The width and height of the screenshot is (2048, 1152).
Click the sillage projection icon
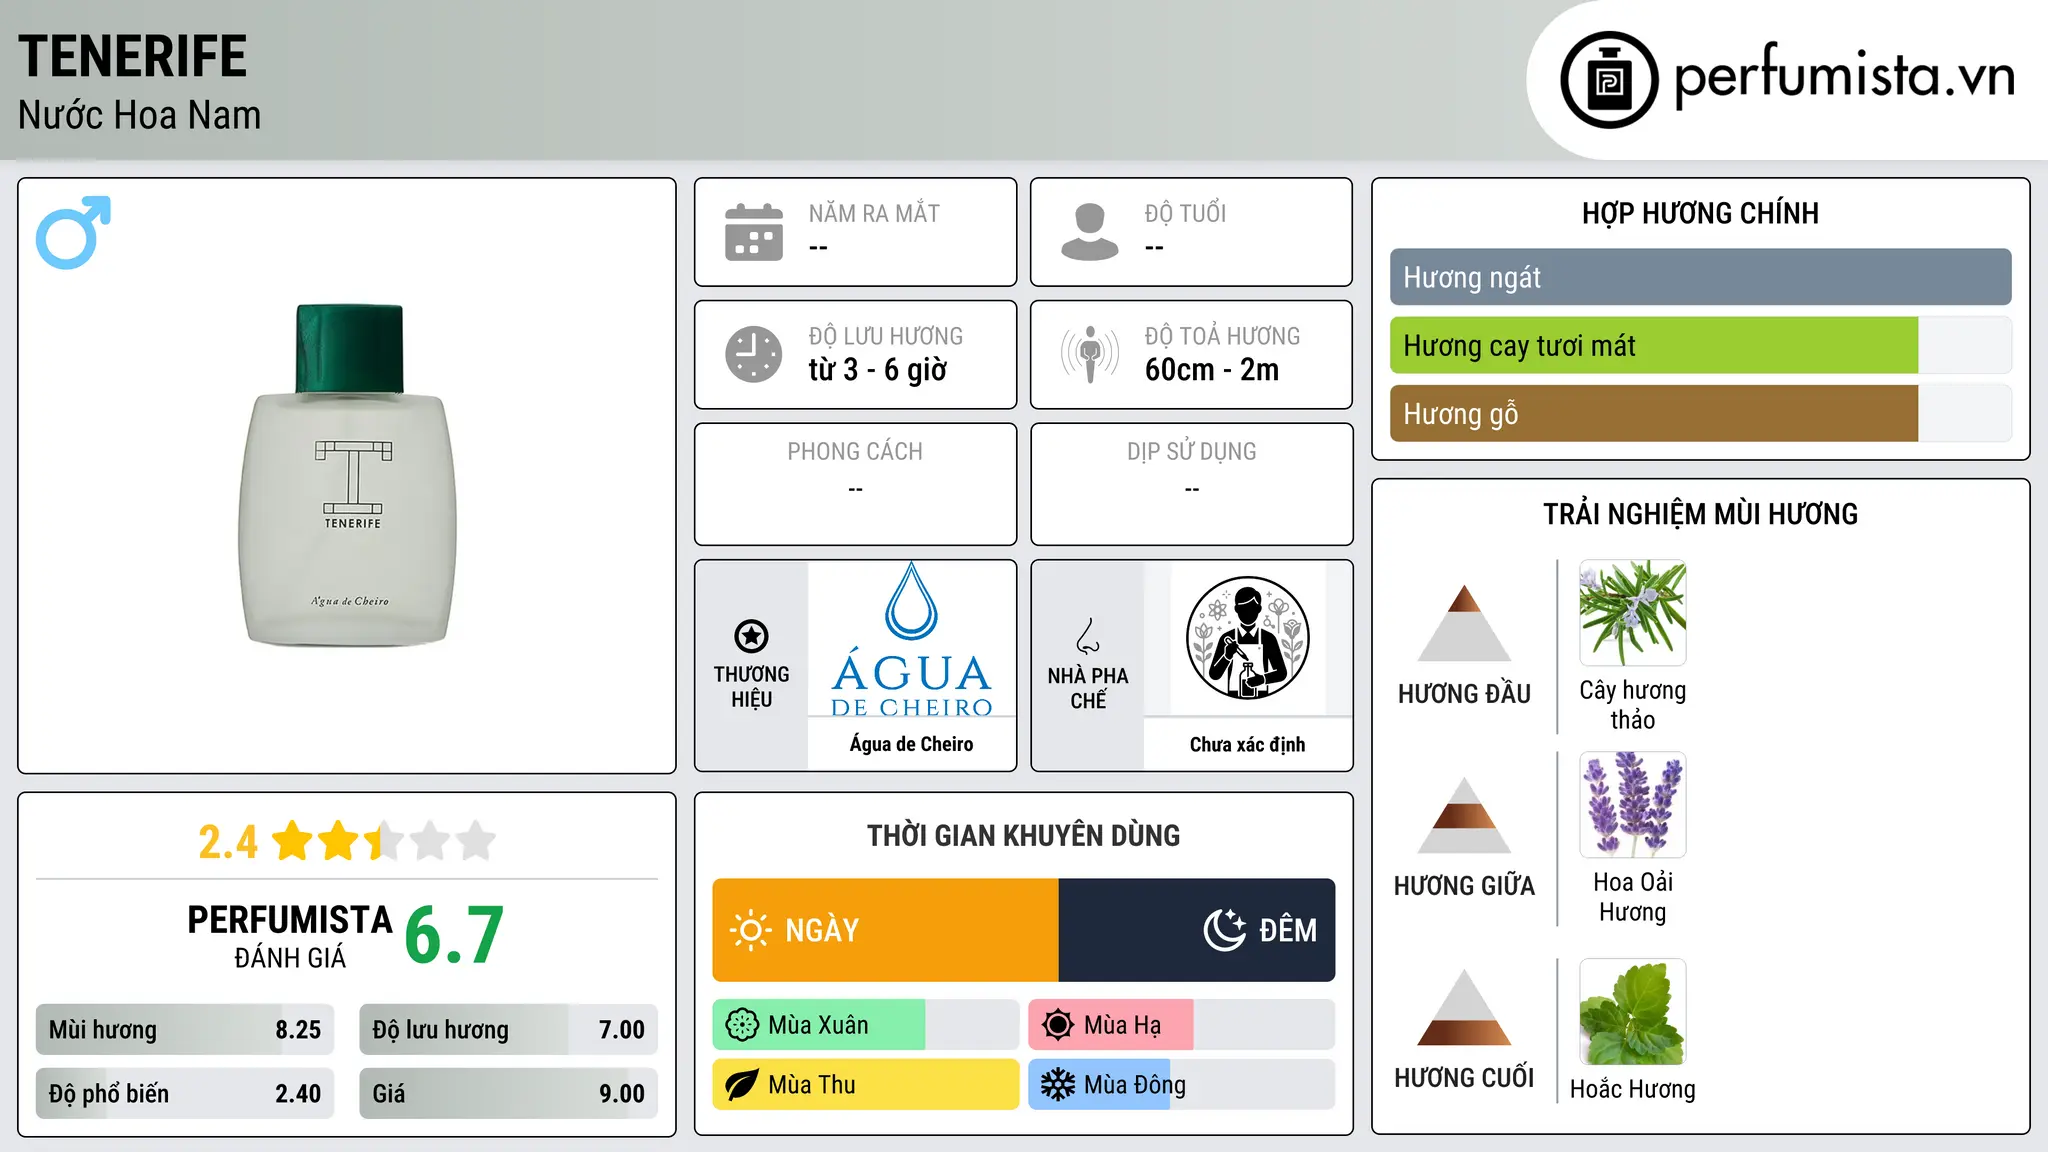coord(1090,354)
